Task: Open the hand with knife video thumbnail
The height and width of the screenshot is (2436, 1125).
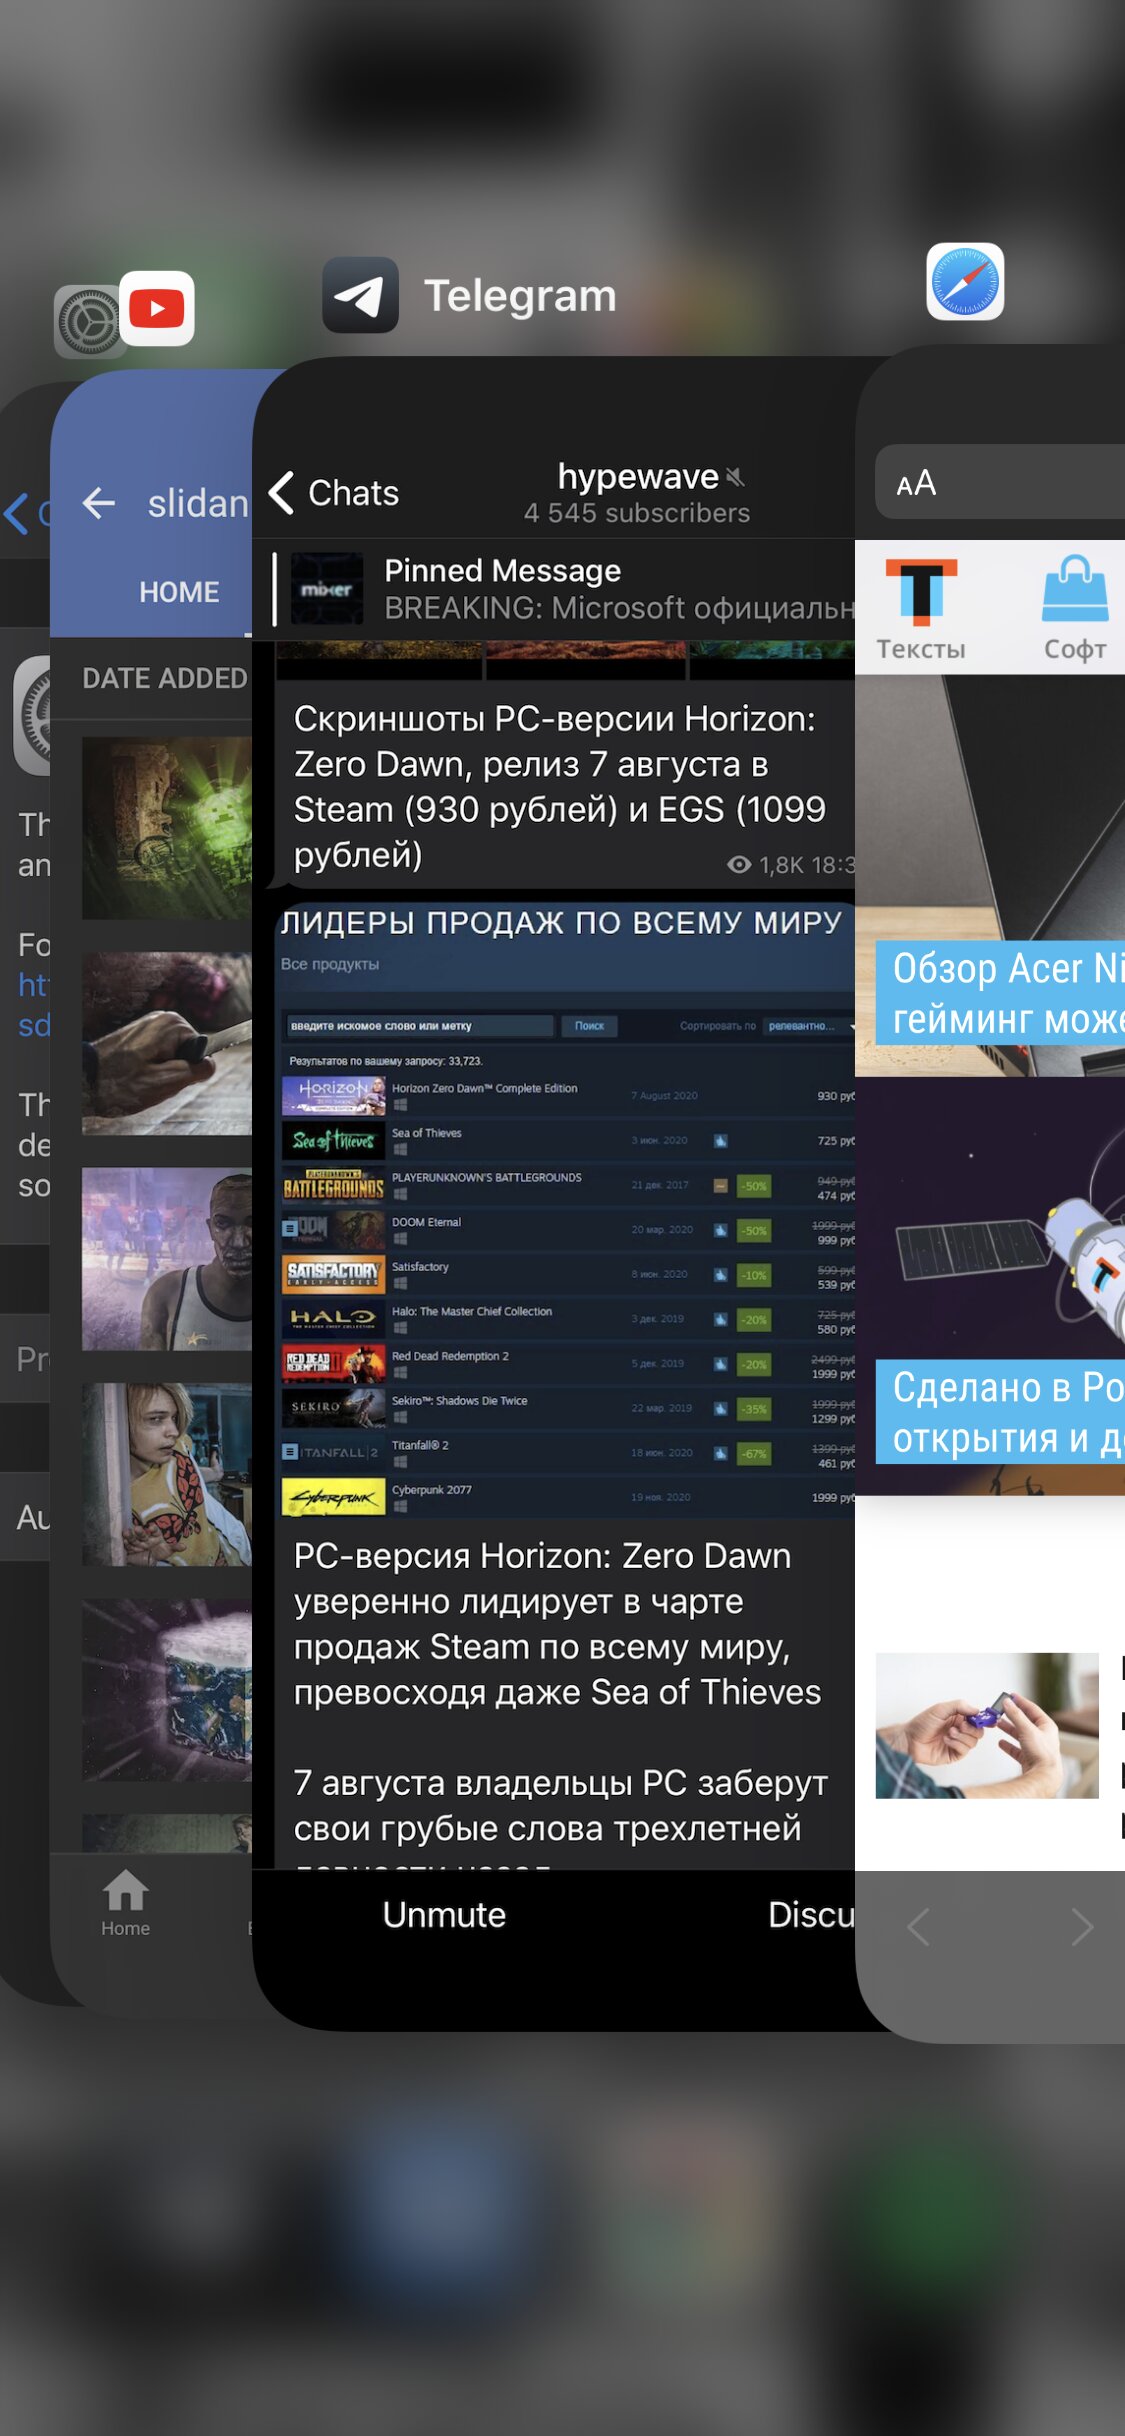Action: click(167, 1043)
